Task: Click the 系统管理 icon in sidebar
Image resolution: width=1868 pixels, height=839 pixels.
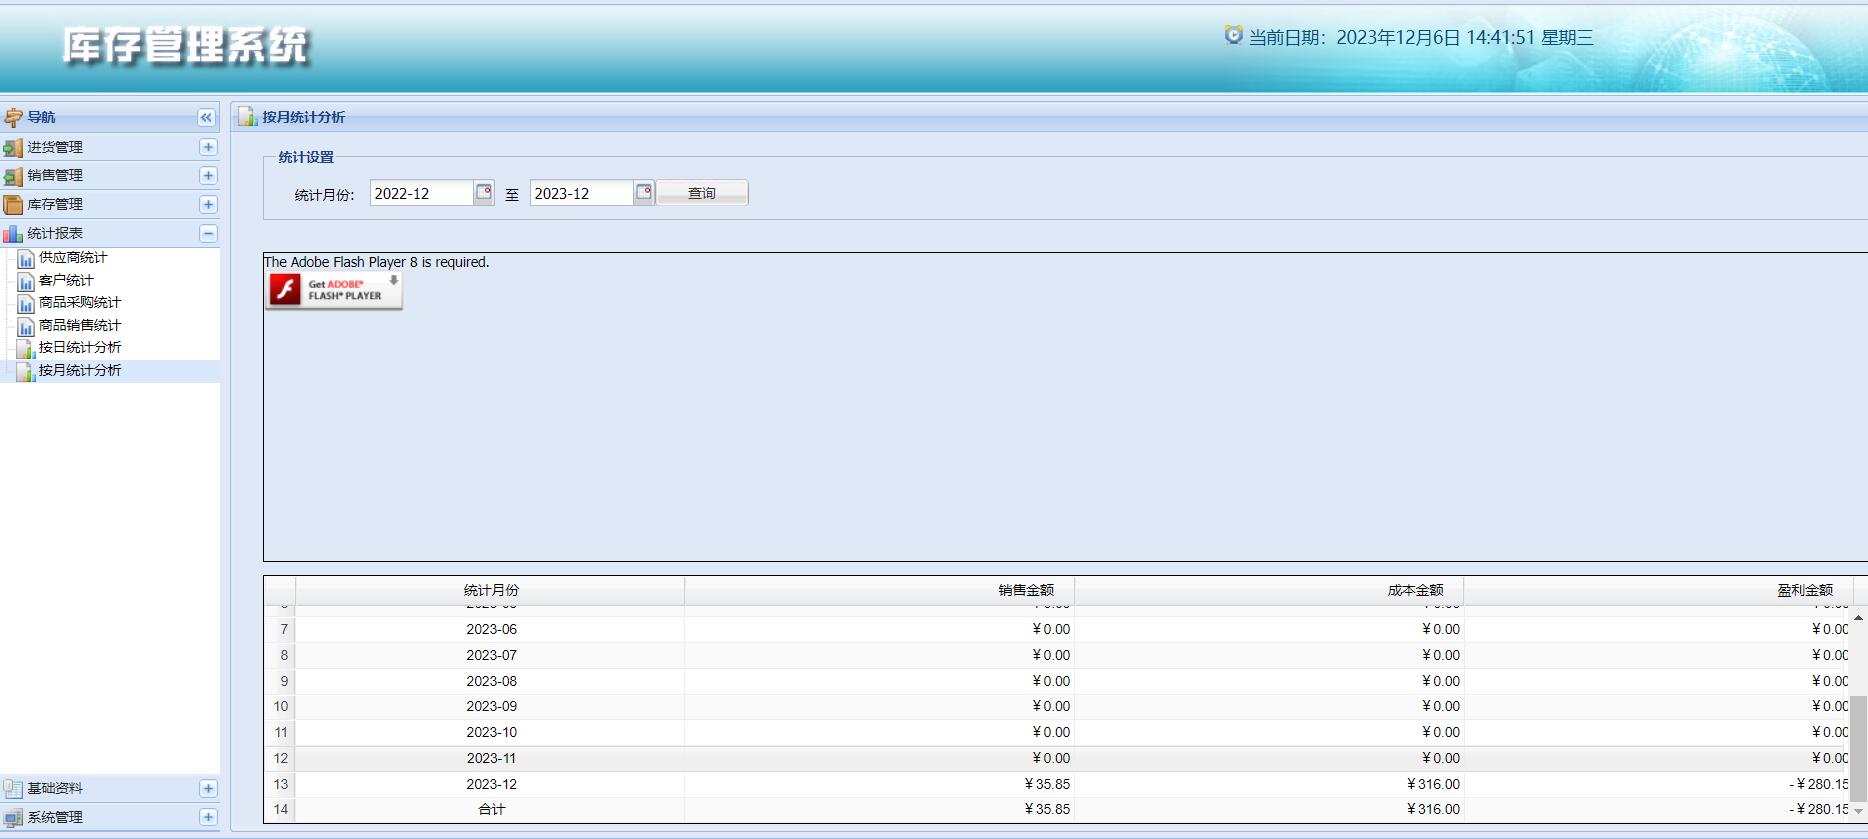Action: tap(13, 818)
